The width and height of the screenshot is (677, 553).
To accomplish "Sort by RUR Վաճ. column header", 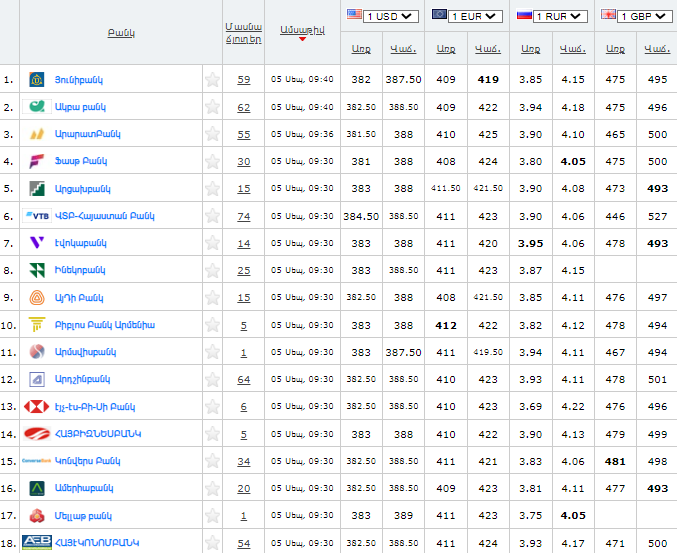I will click(573, 49).
